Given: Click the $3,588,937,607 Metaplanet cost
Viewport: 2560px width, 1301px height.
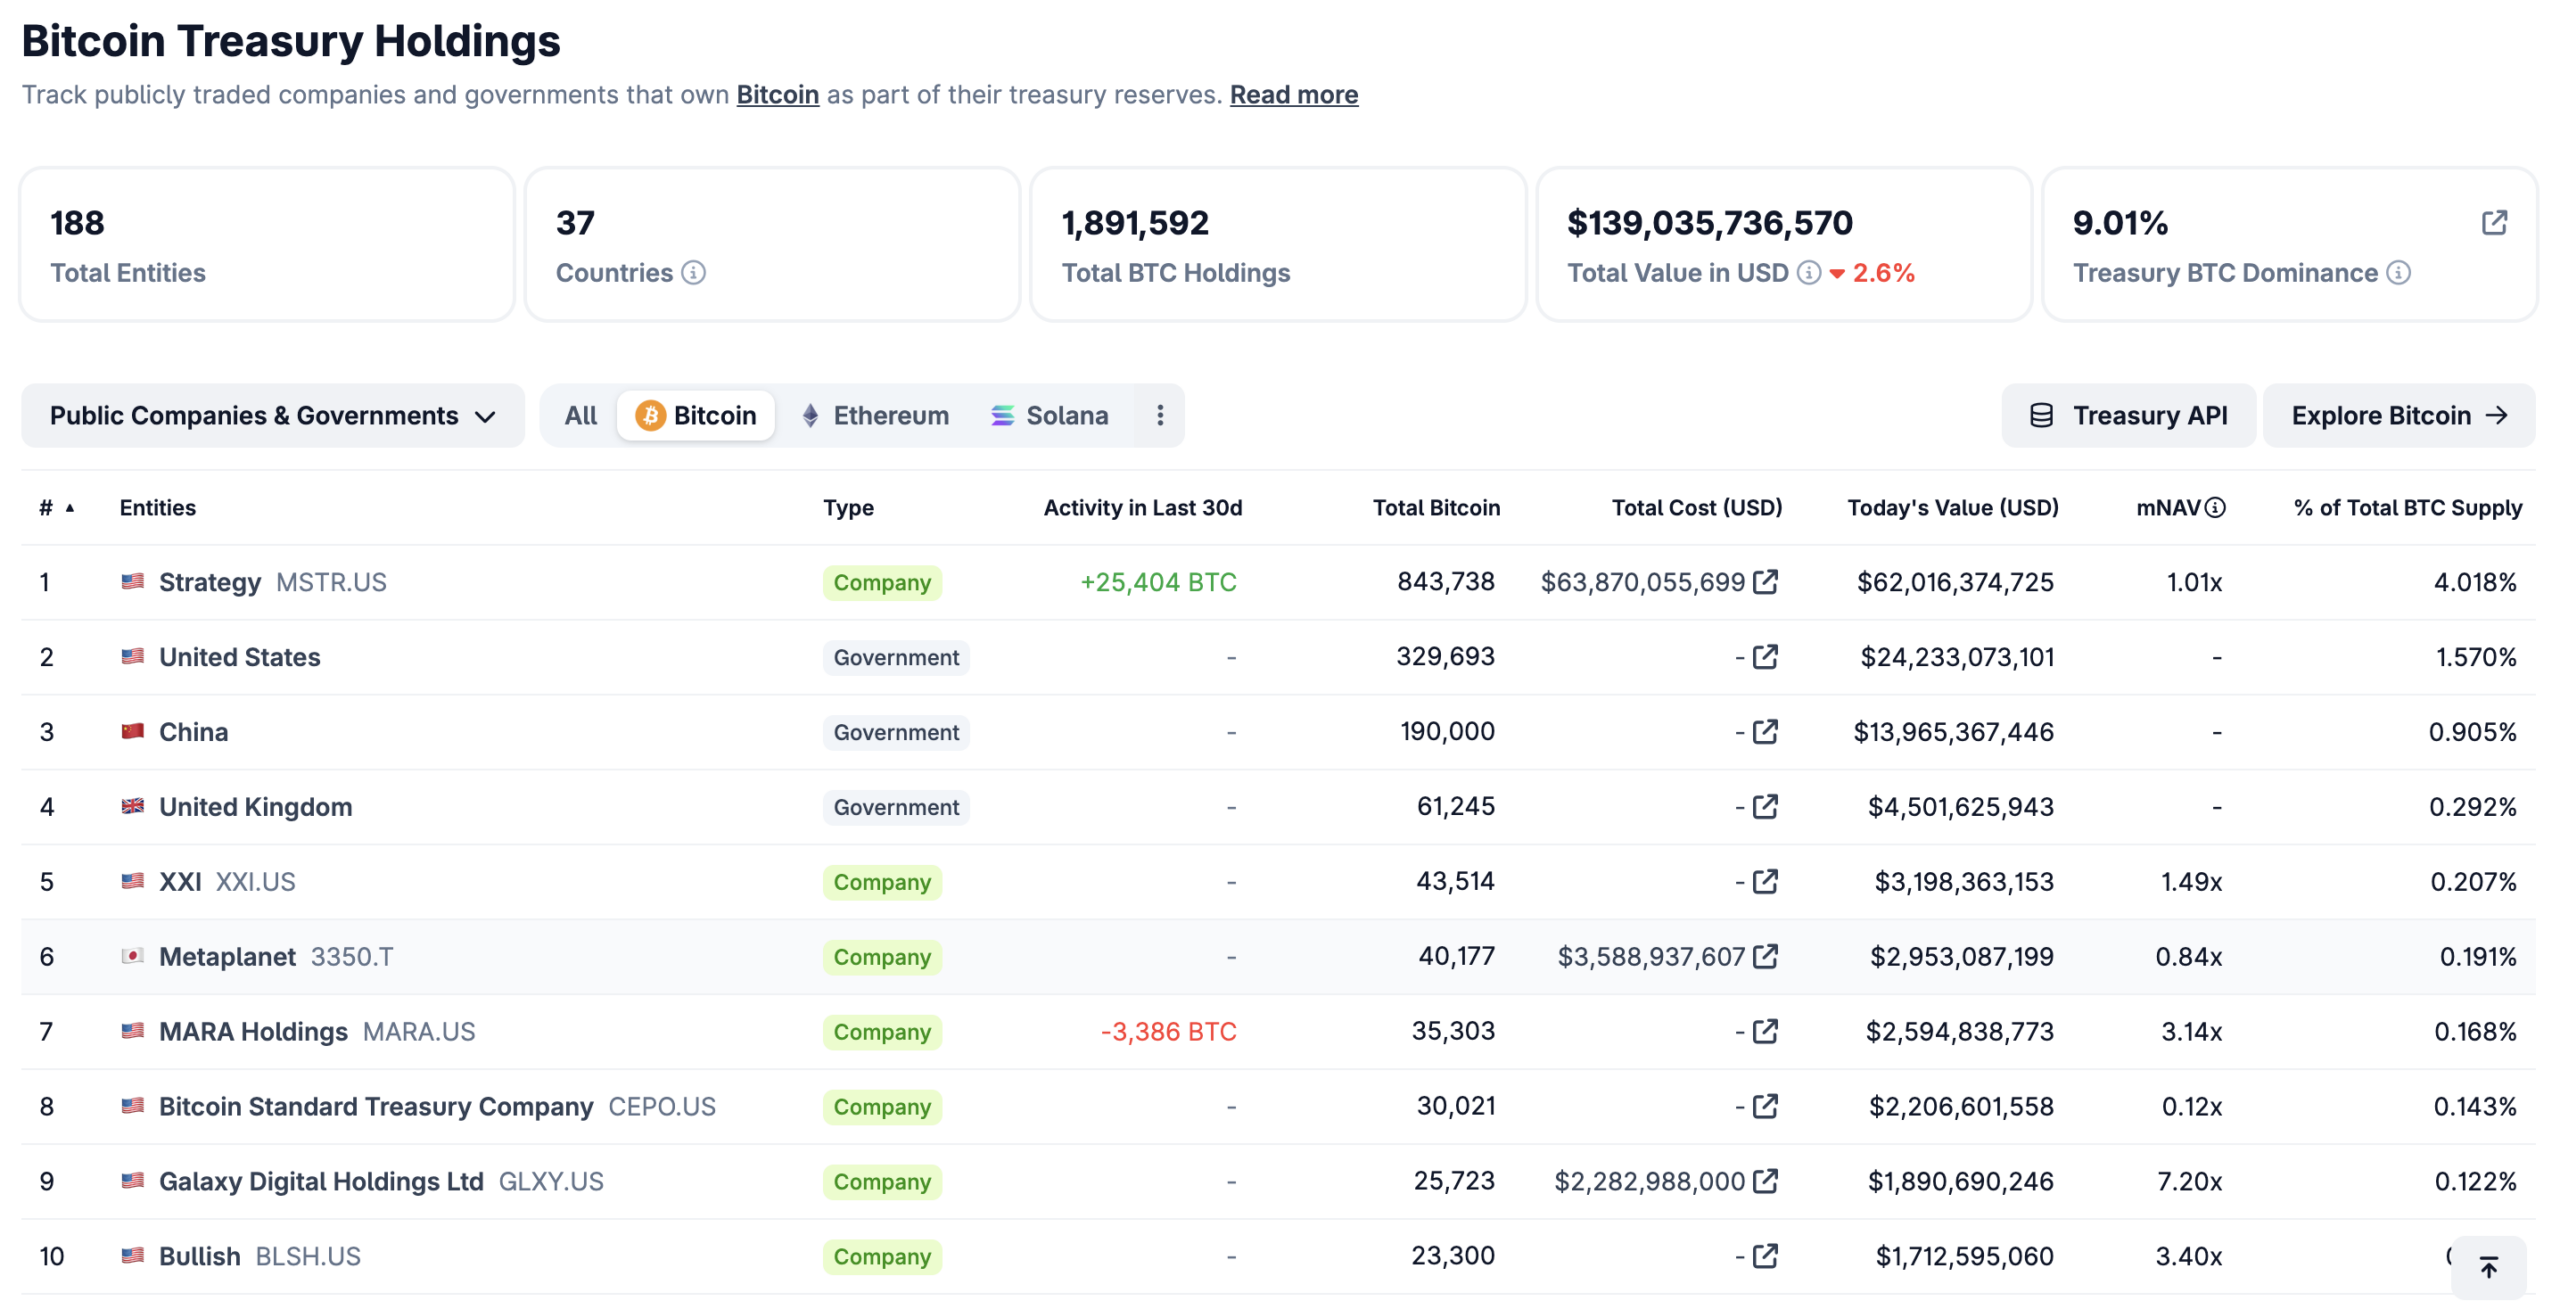Looking at the screenshot, I should (1651, 956).
